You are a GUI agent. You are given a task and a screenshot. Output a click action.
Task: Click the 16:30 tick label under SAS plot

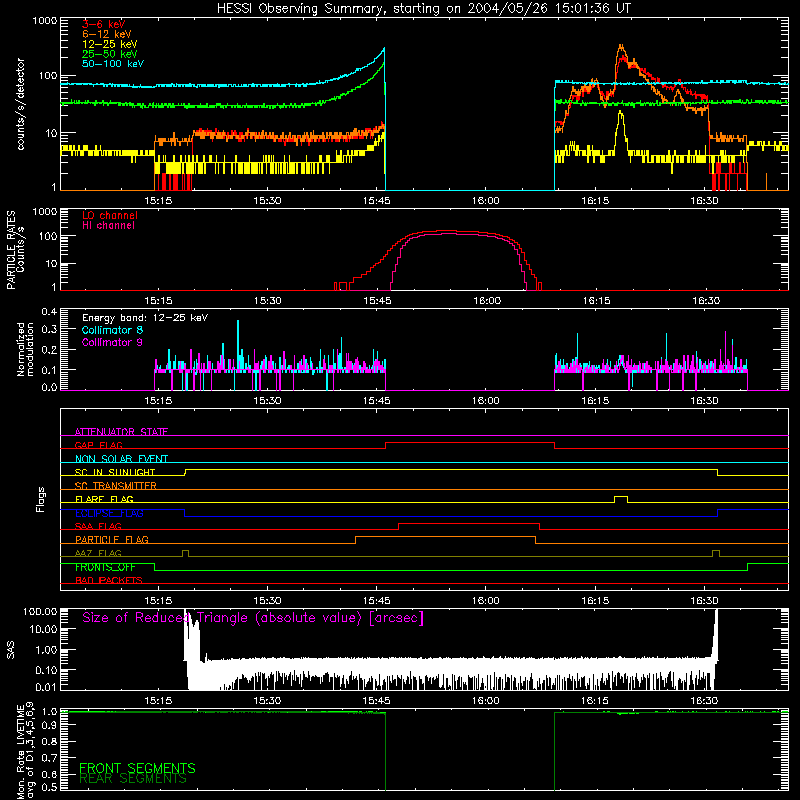pyautogui.click(x=704, y=701)
